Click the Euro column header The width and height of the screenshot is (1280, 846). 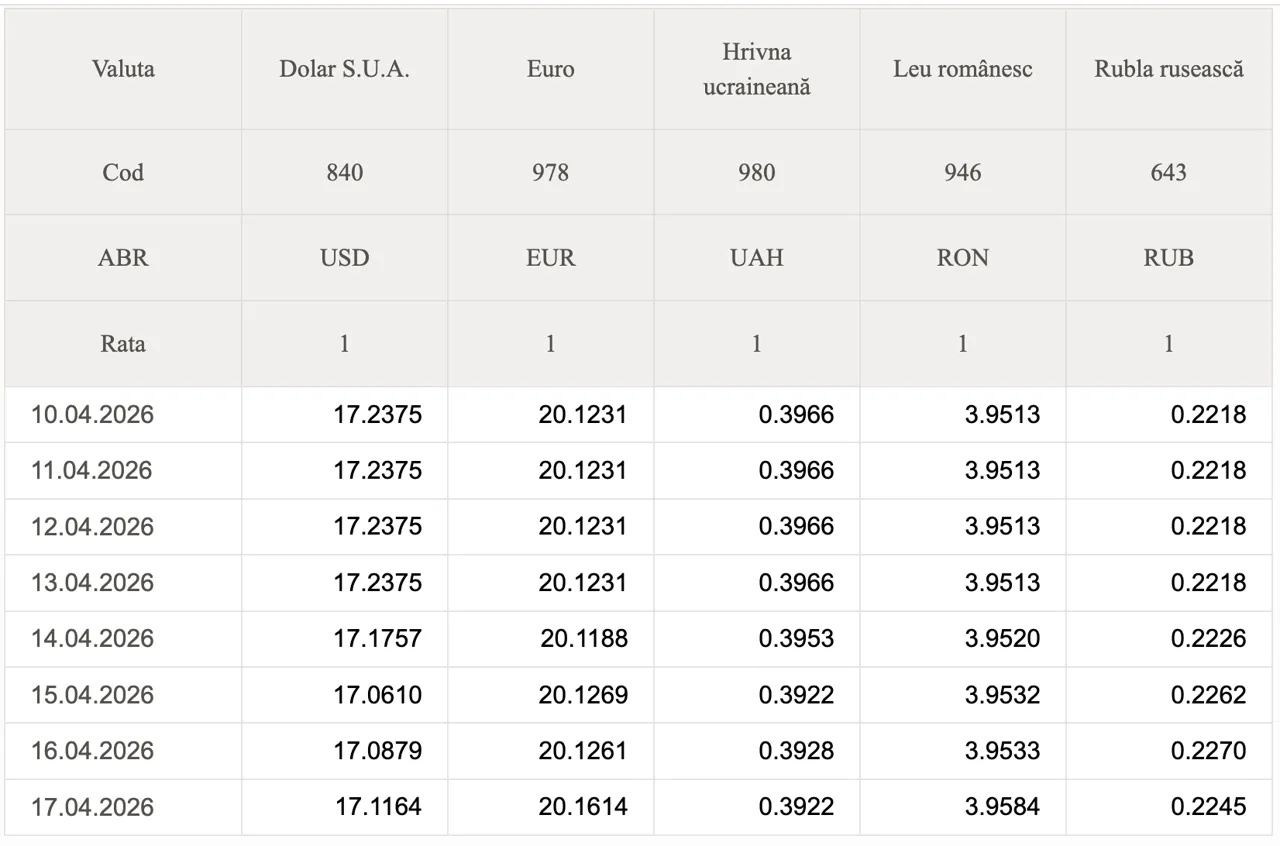[x=550, y=69]
